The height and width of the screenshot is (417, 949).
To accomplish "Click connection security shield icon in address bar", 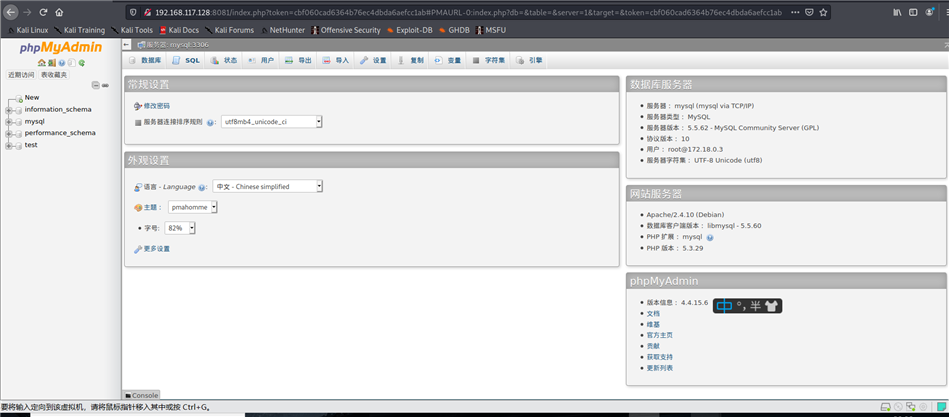I will click(x=133, y=12).
